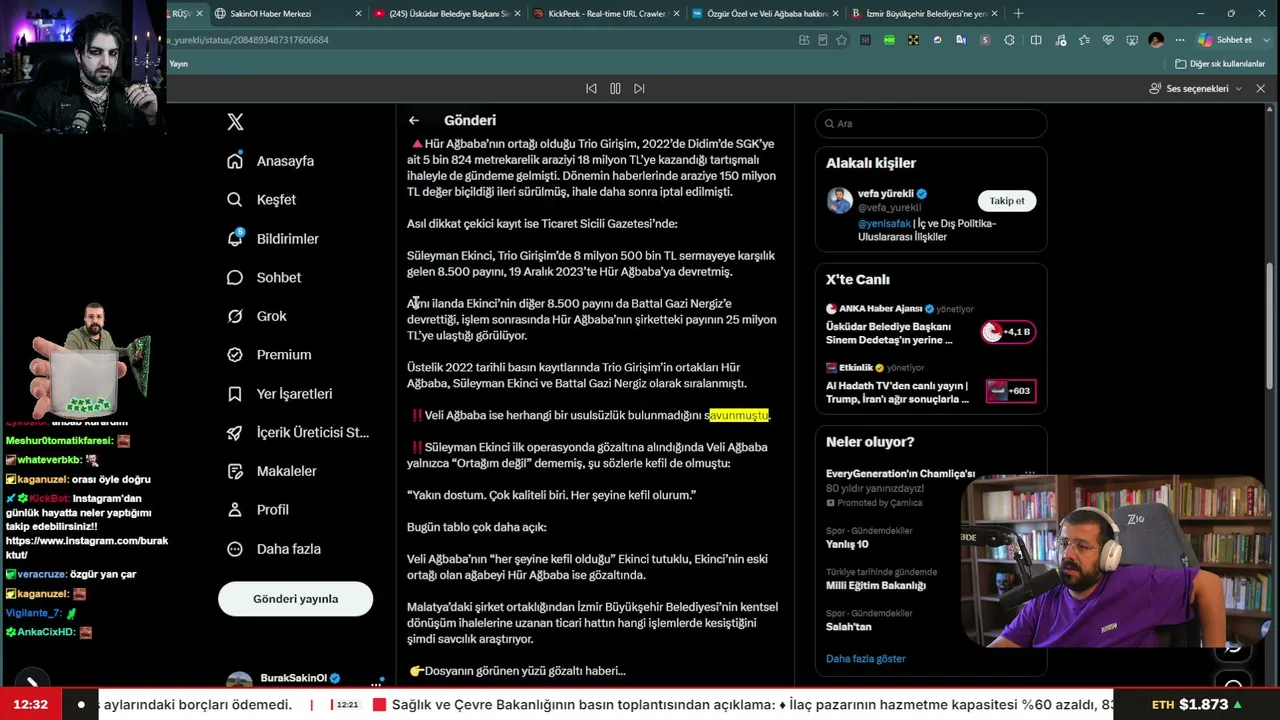Switch to Özgür Özel ve Veli Ağbaba tab

point(765,14)
